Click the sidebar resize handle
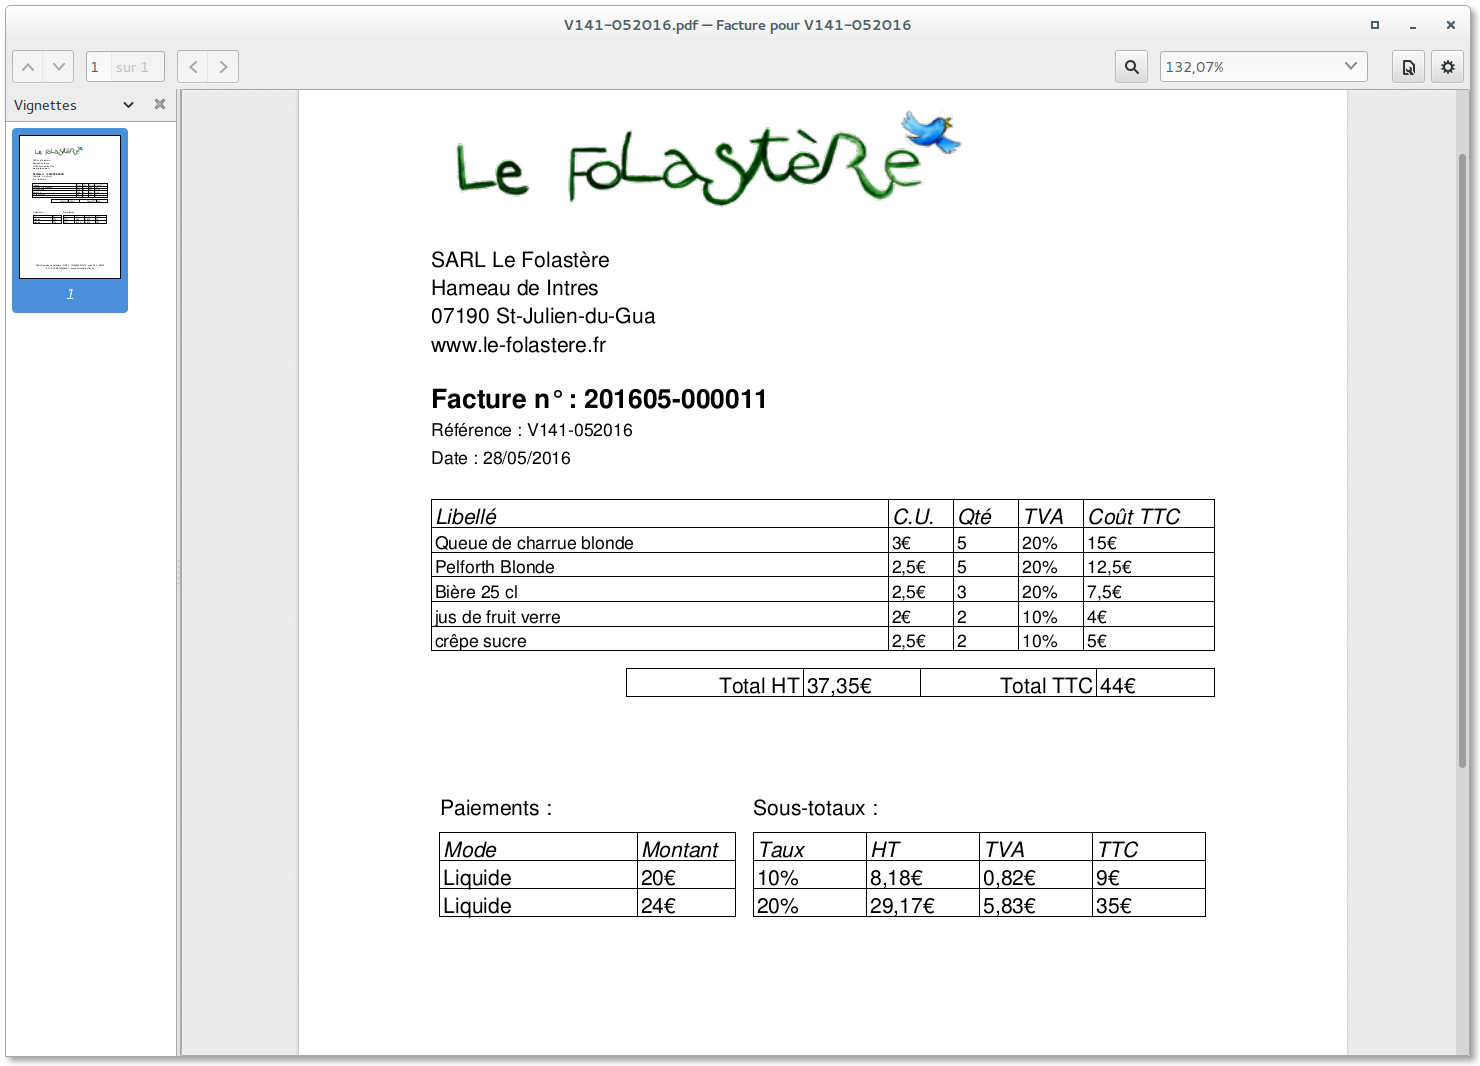The image size is (1480, 1066). [x=179, y=572]
